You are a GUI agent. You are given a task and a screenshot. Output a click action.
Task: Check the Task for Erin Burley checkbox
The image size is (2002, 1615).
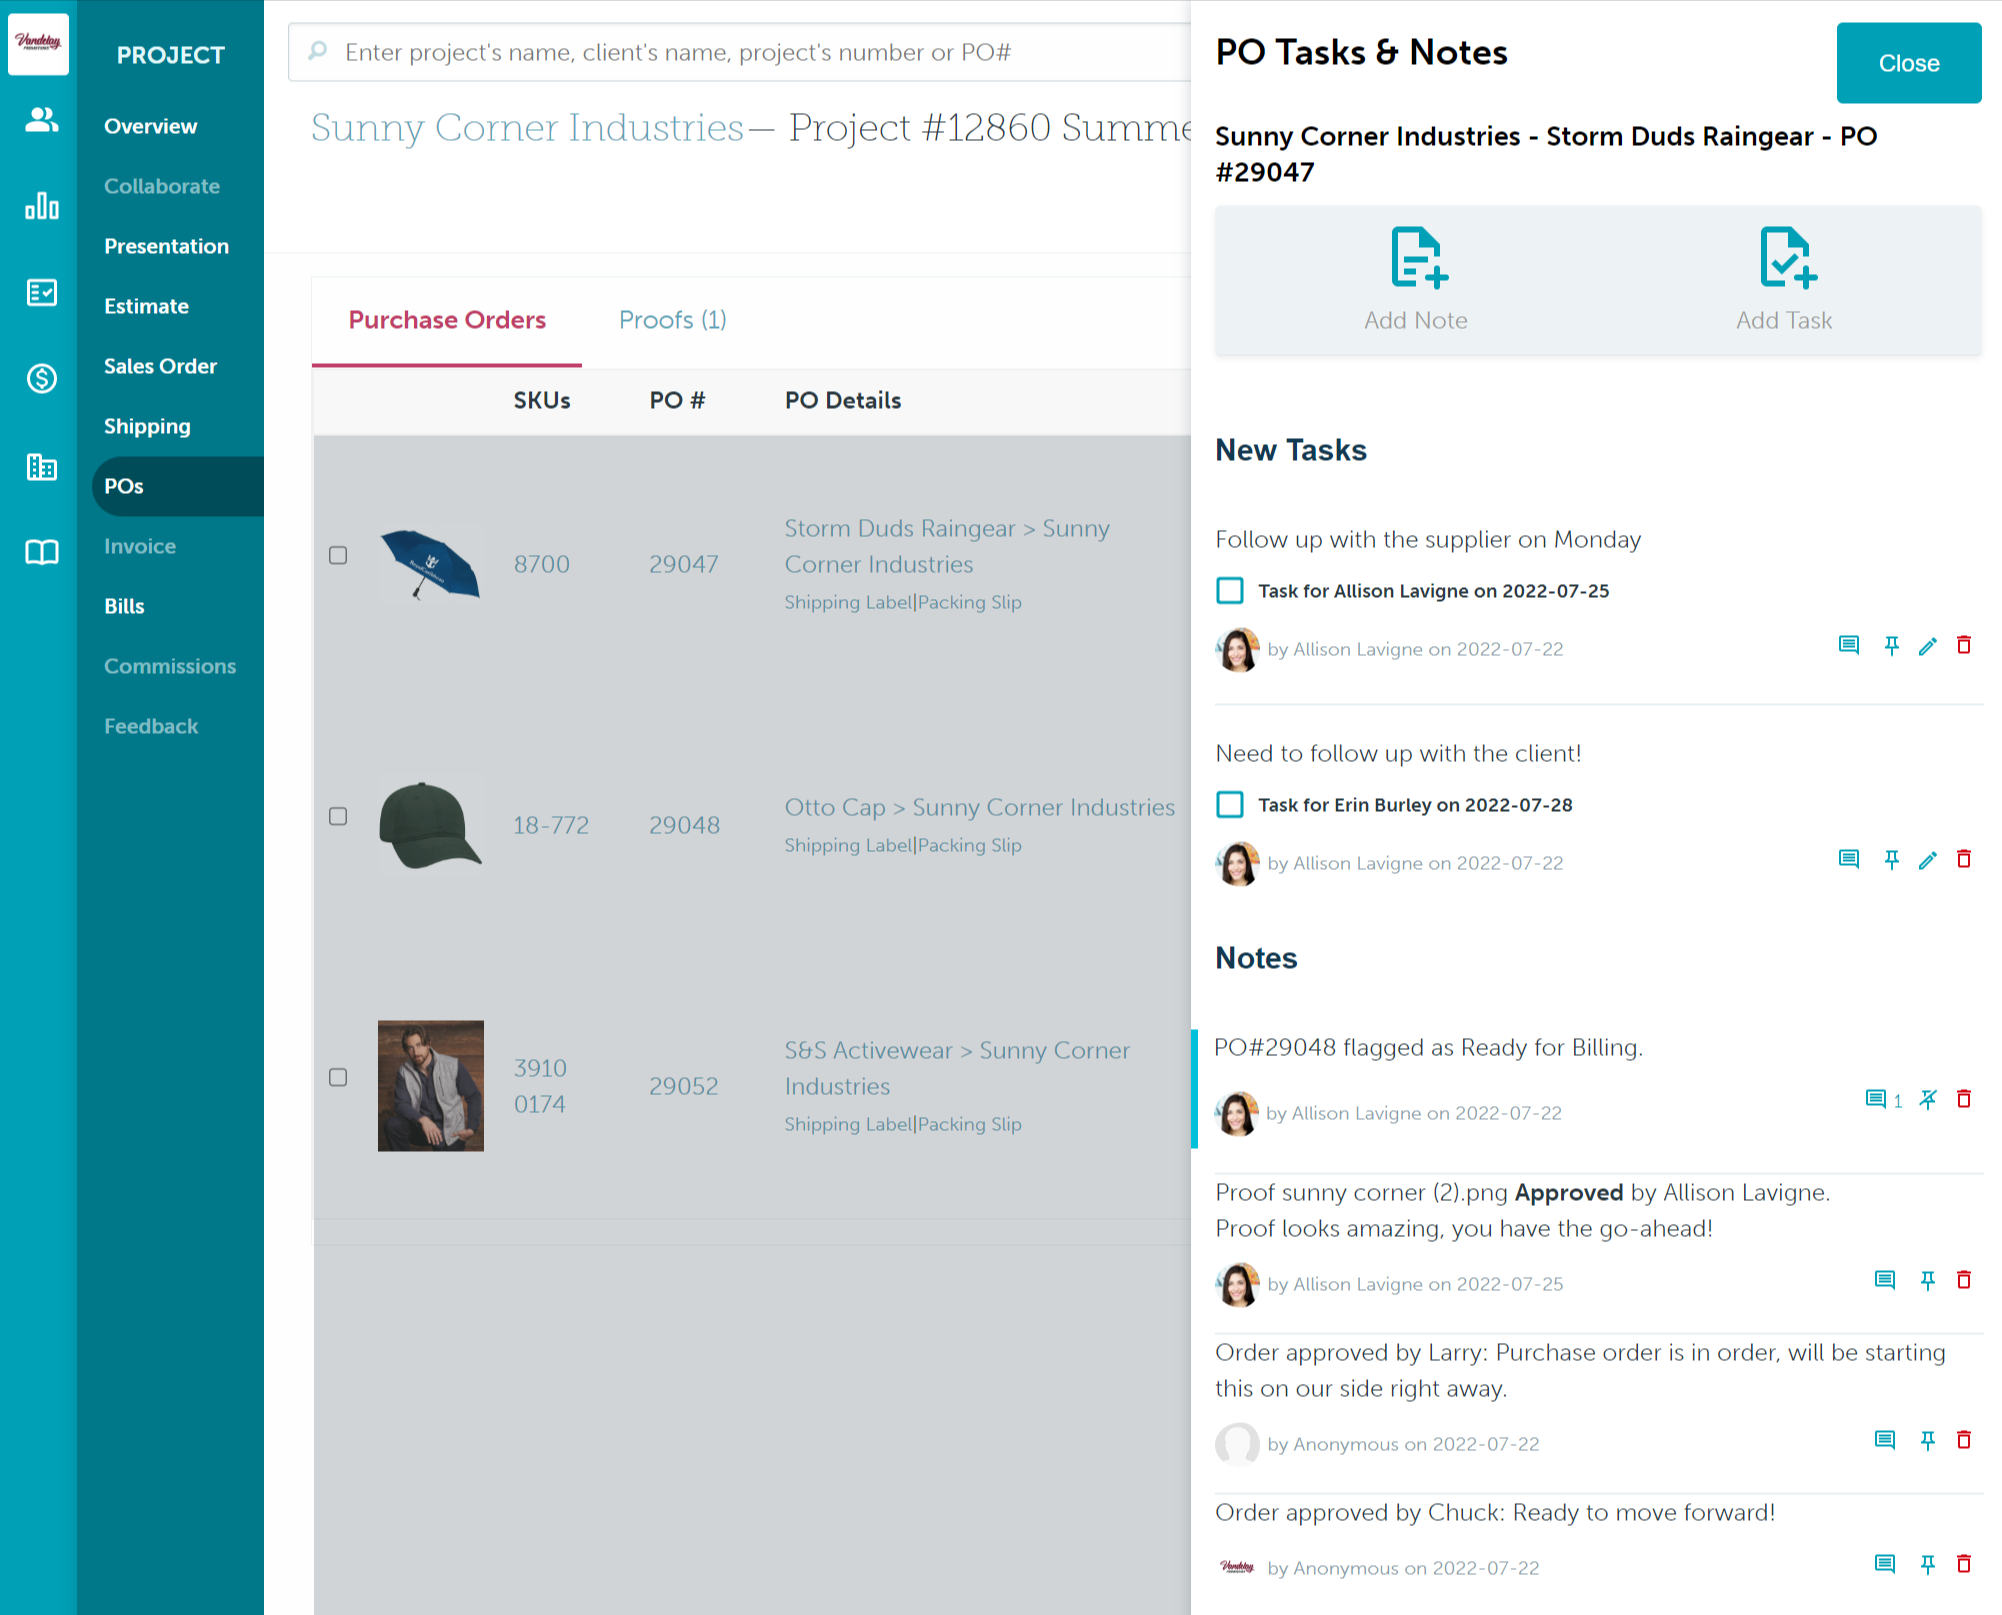point(1230,804)
